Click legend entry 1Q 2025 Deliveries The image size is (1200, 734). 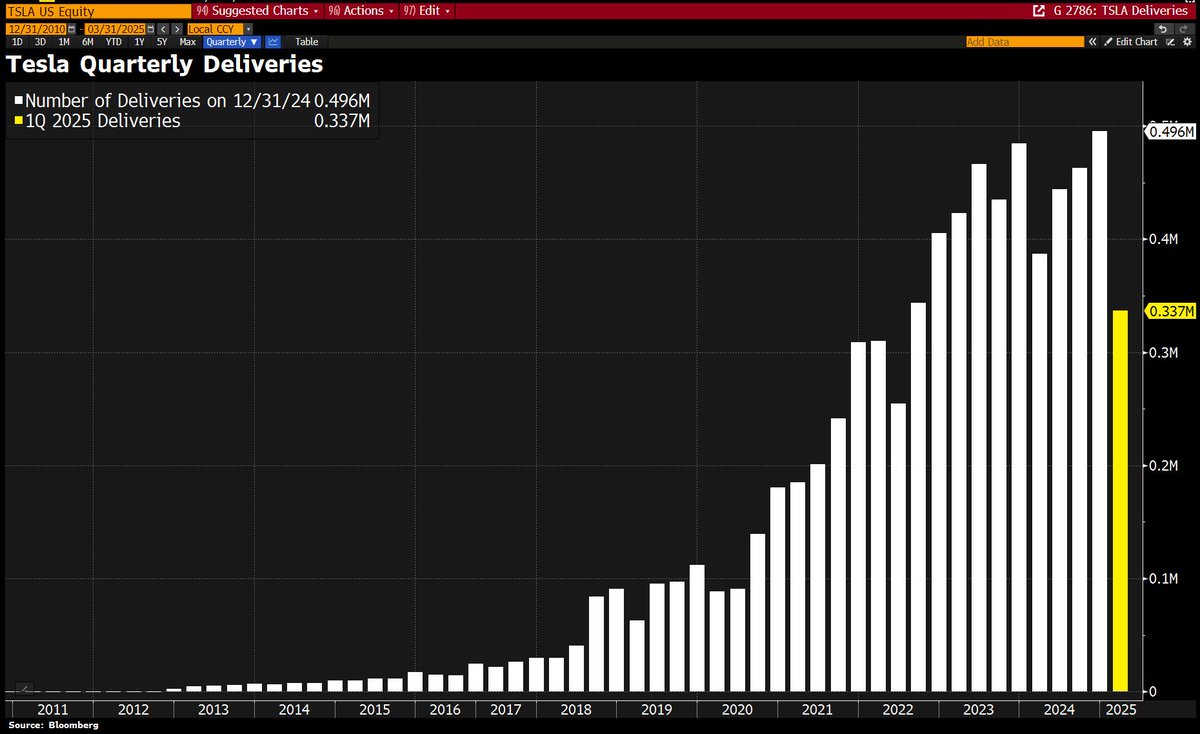[x=192, y=122]
